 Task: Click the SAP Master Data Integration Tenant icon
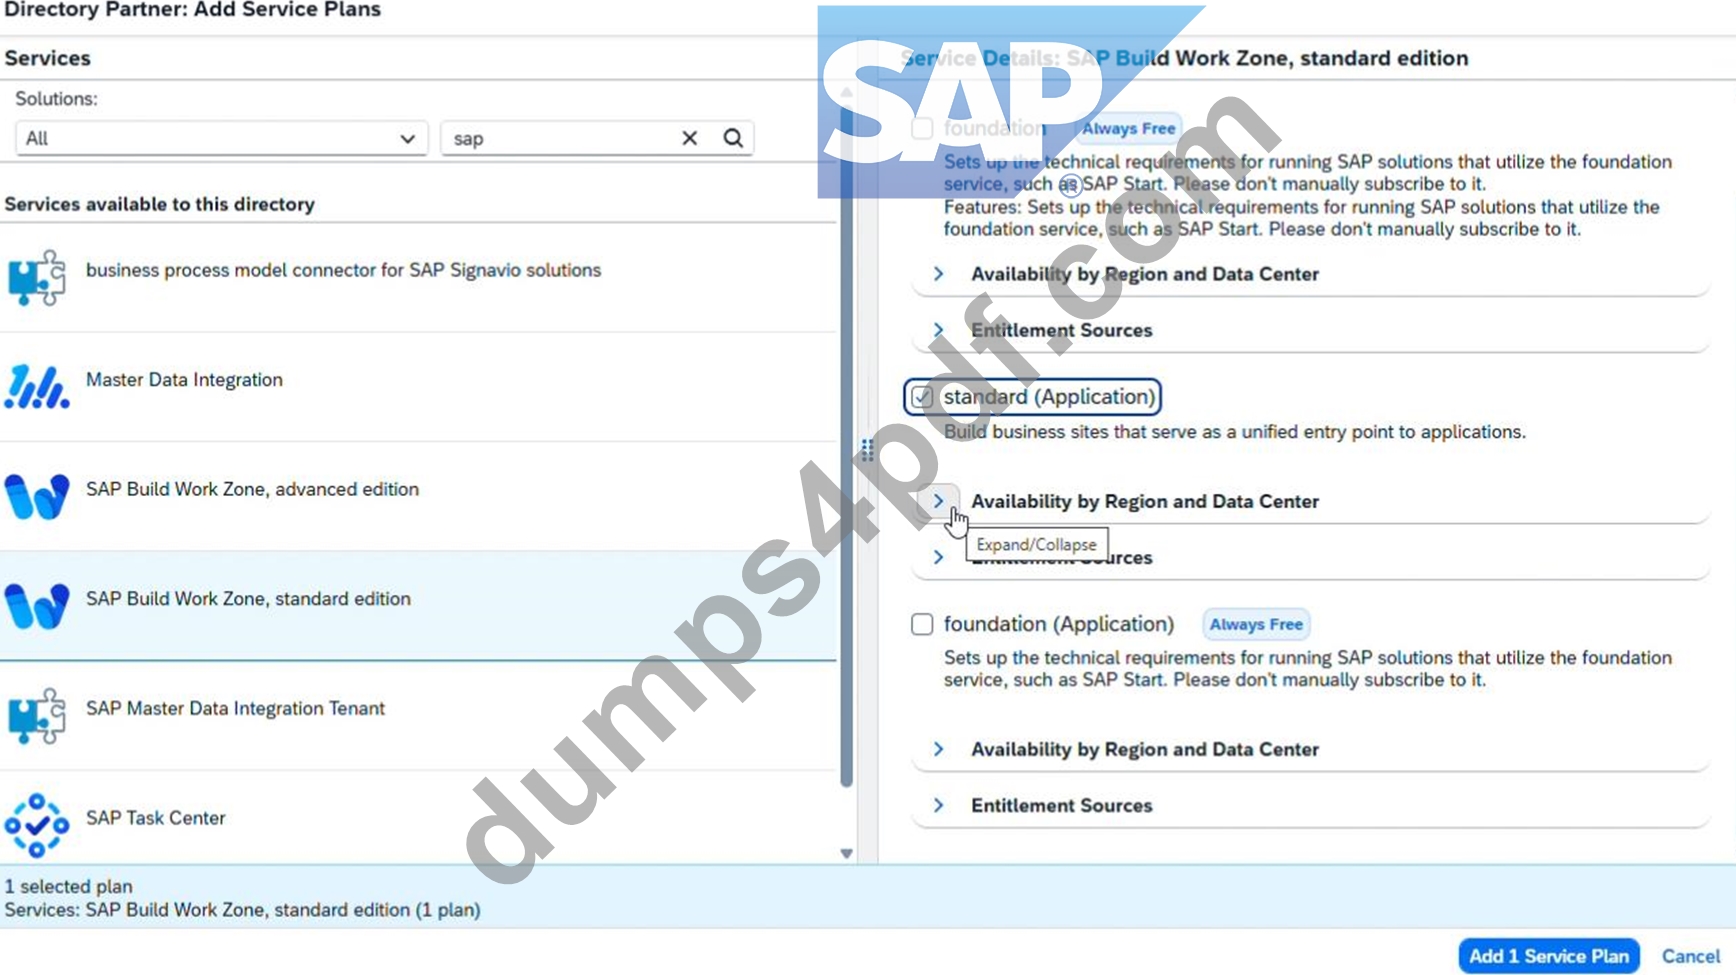pyautogui.click(x=37, y=715)
